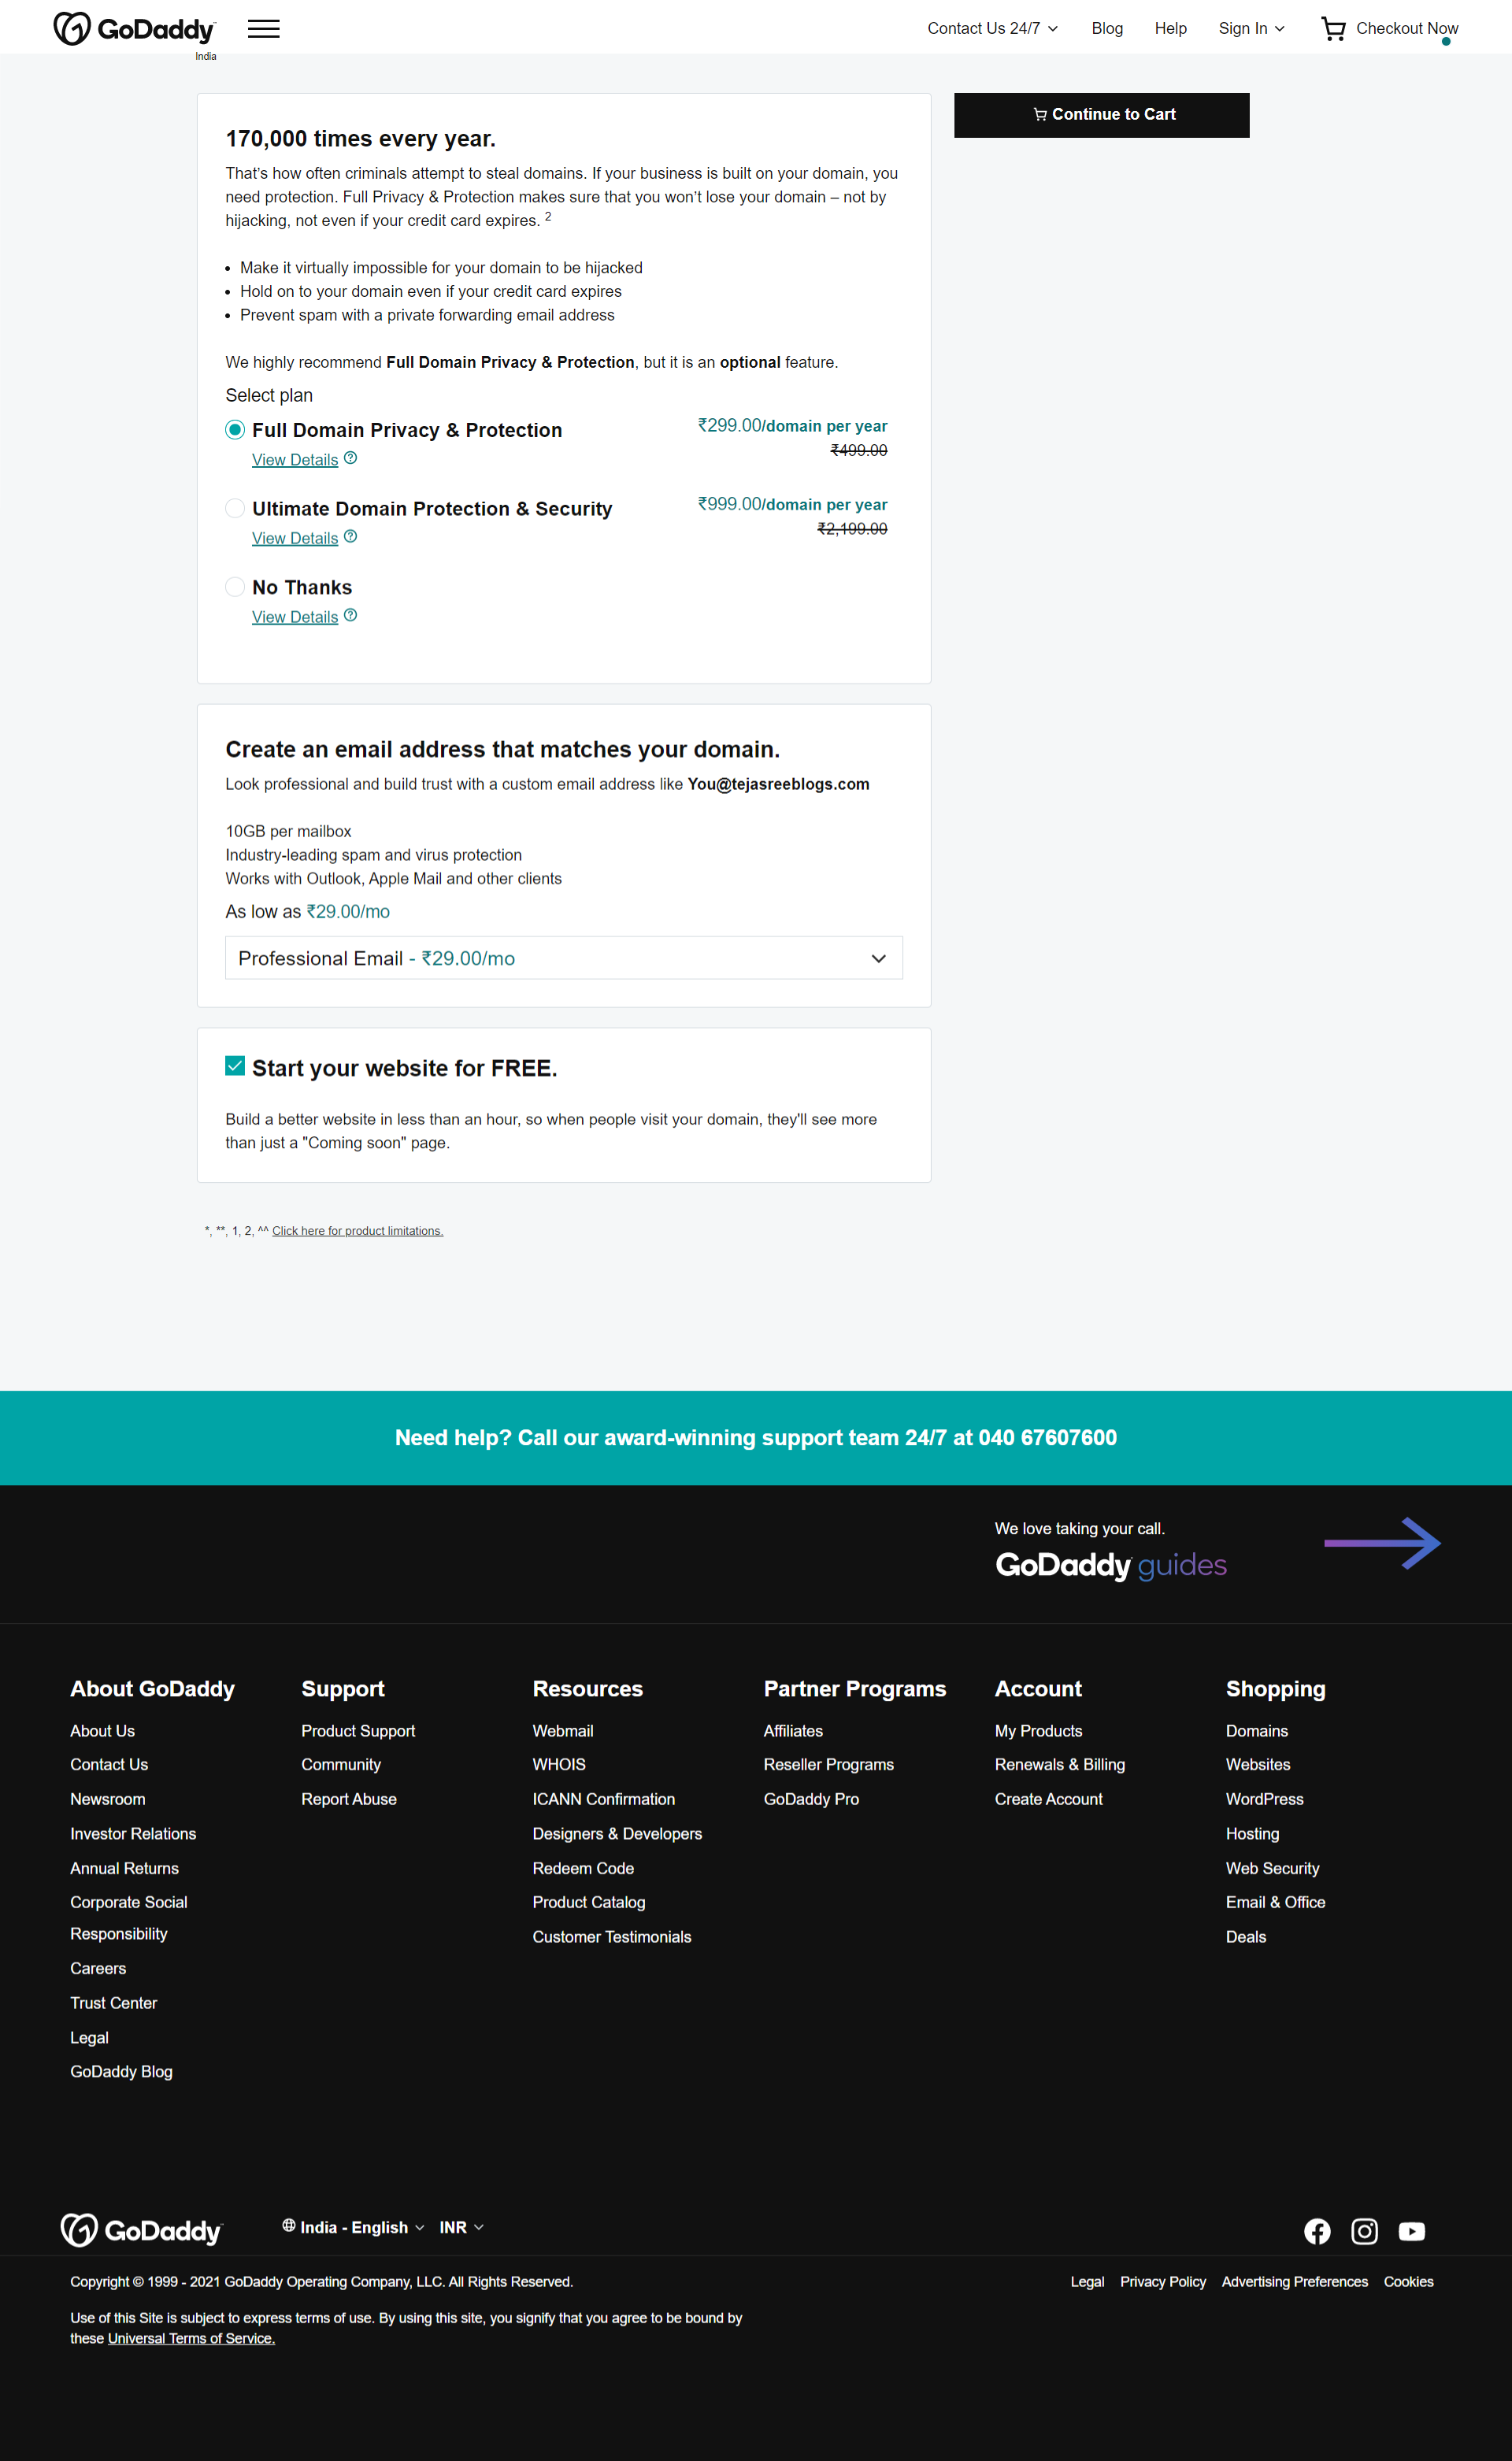Open Redeem Code footer link
1512x2461 pixels.
click(x=583, y=1868)
